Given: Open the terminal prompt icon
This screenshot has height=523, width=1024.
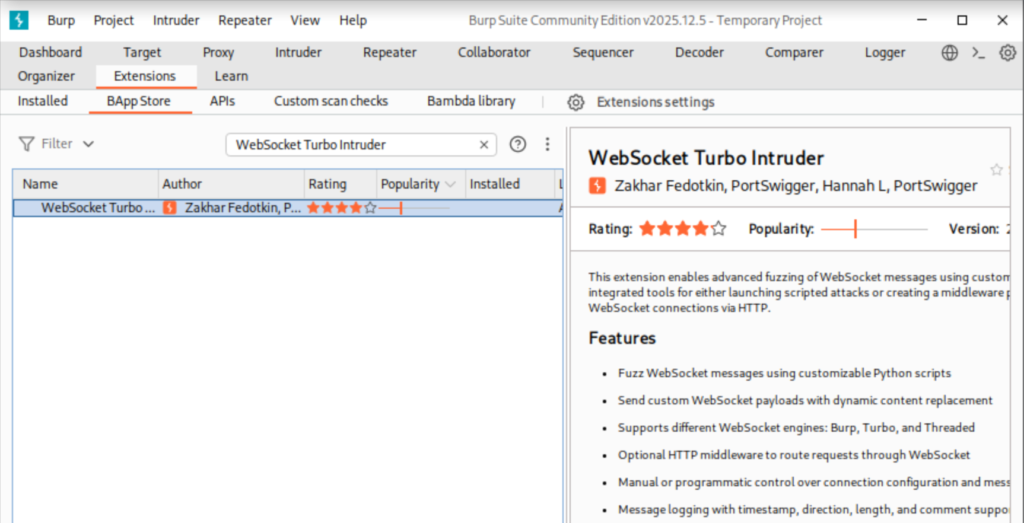Looking at the screenshot, I should (978, 53).
